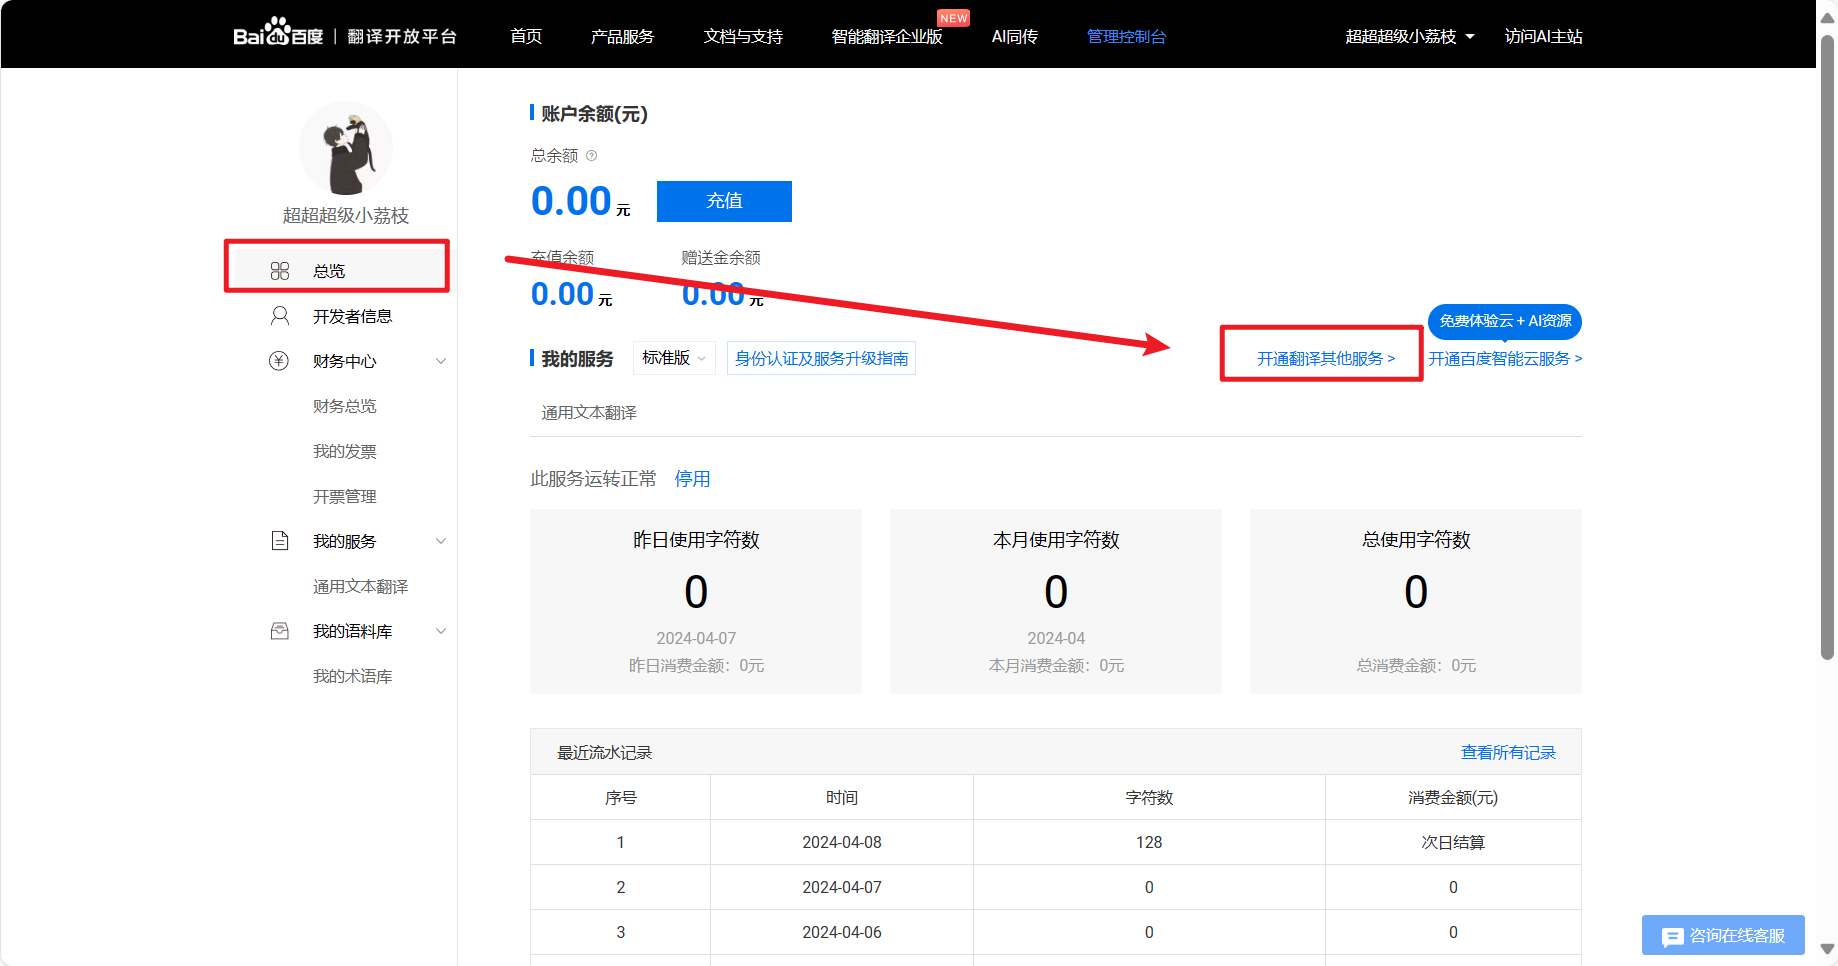Collapse the 我的语料库 sidebar section
Image resolution: width=1838 pixels, height=966 pixels.
pos(441,631)
